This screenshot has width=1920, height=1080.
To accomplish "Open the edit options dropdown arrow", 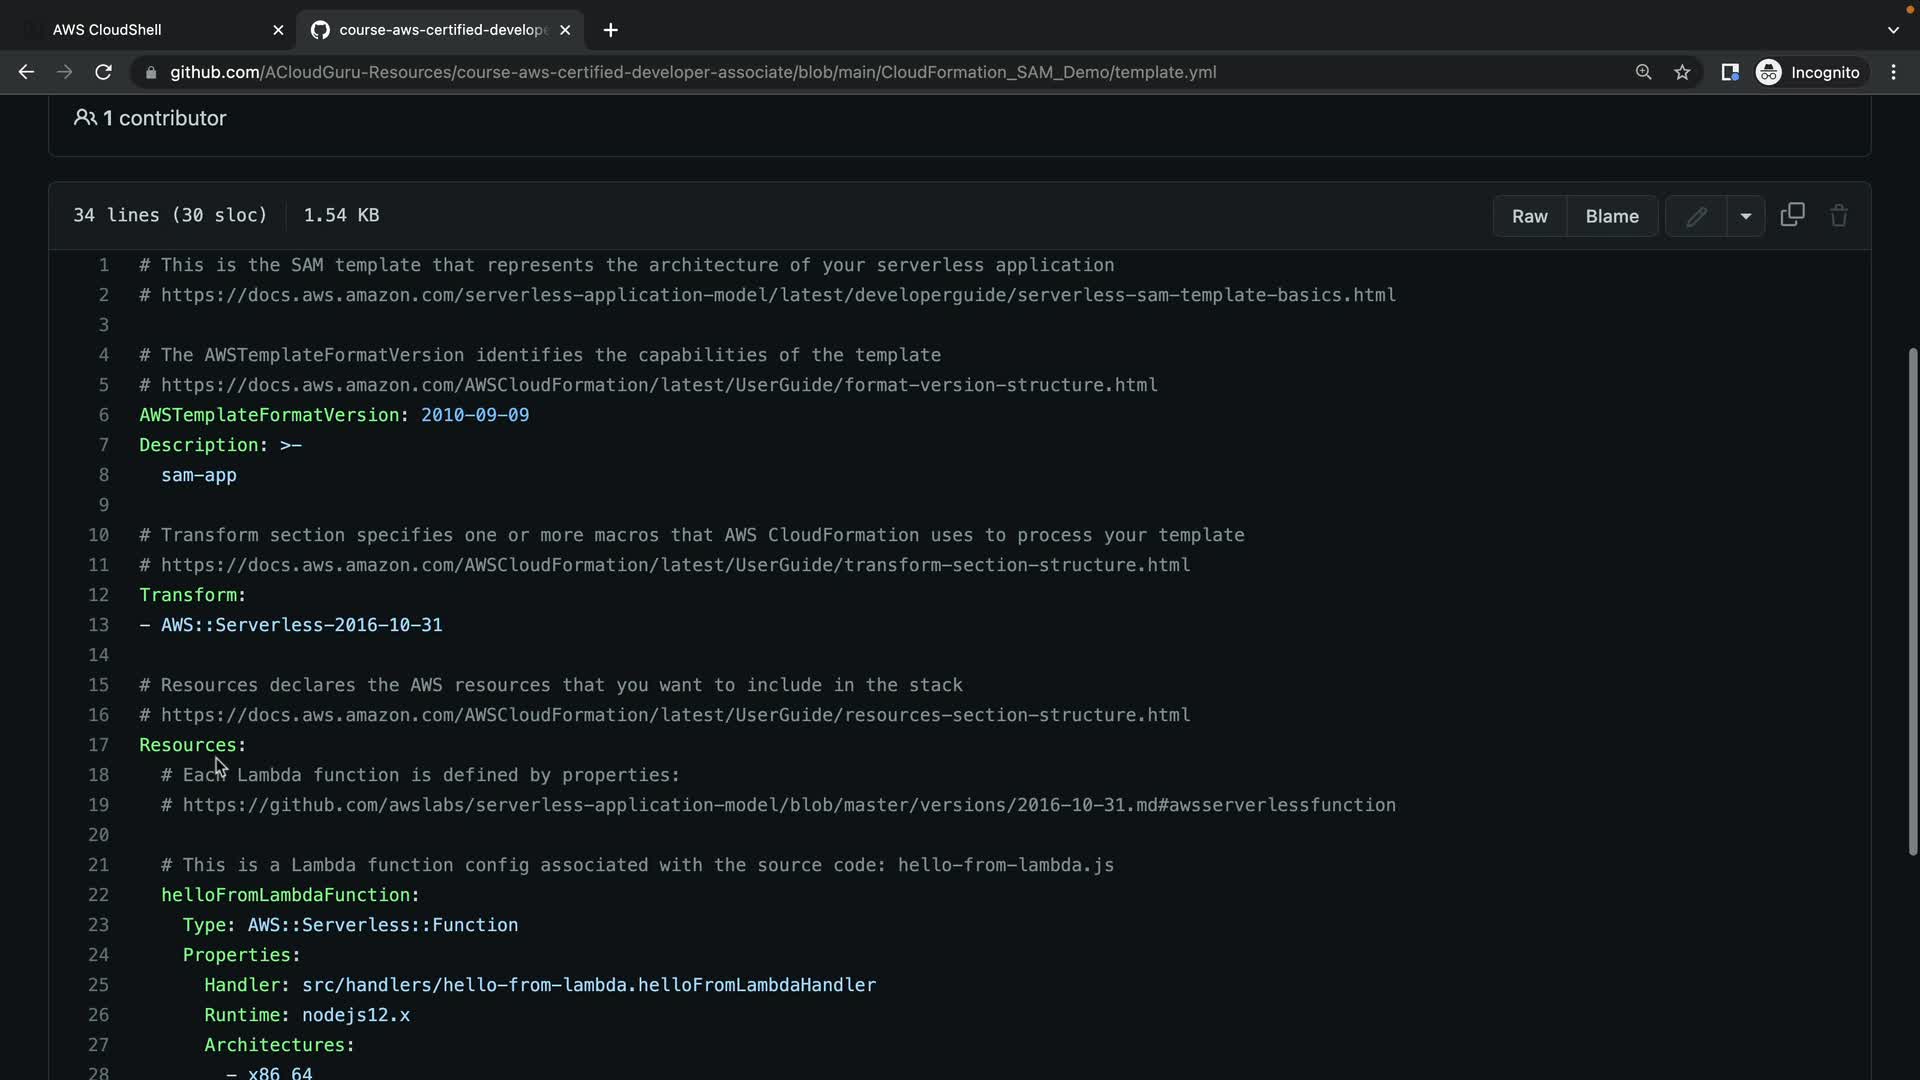I will 1745,216.
